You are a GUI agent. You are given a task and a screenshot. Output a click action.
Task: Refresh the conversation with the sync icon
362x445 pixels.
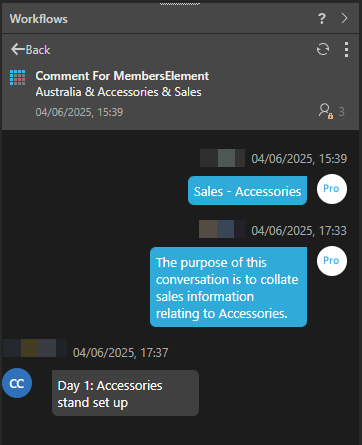click(x=323, y=49)
